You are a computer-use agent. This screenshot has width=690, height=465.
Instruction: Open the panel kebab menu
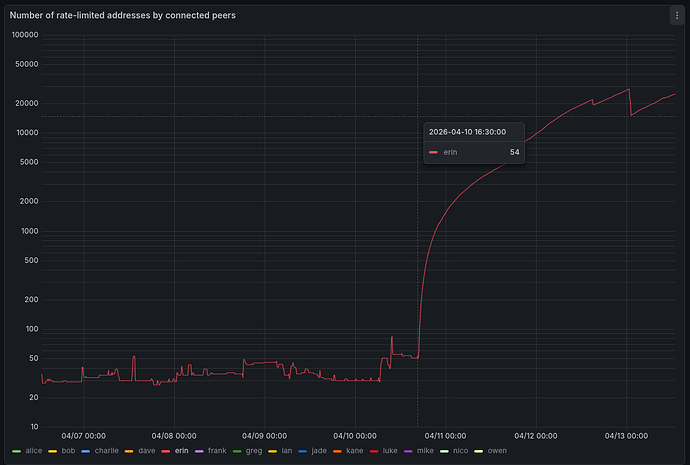[675, 15]
